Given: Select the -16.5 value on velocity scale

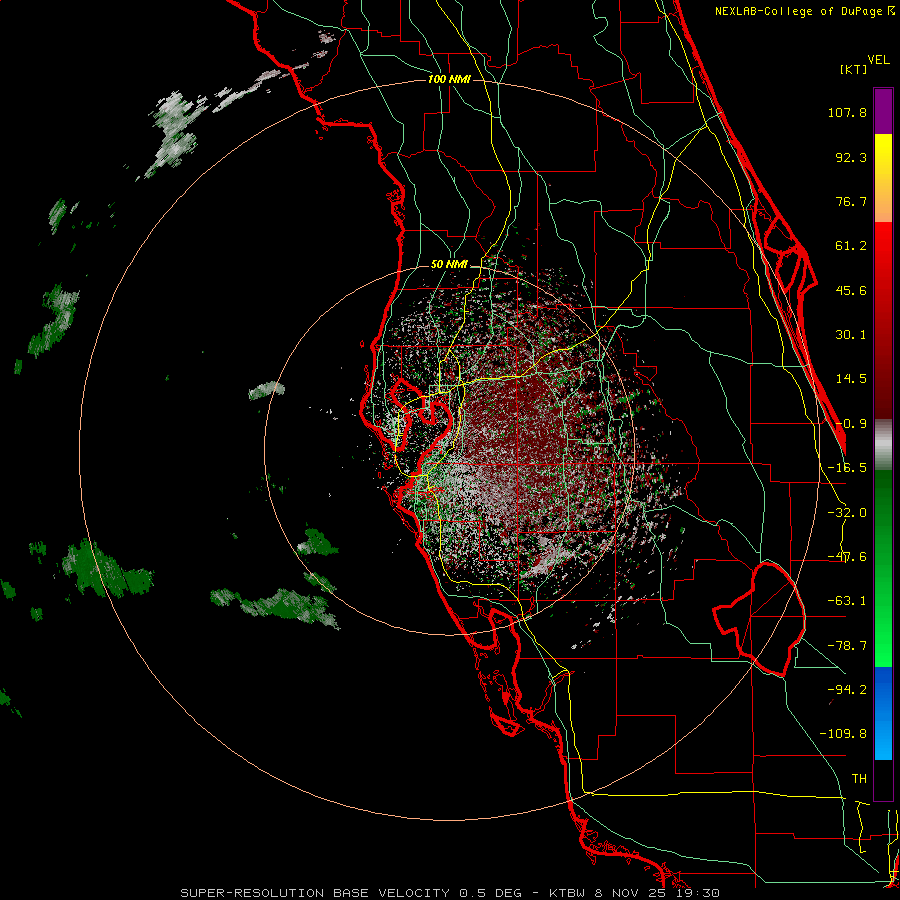Looking at the screenshot, I should (847, 468).
